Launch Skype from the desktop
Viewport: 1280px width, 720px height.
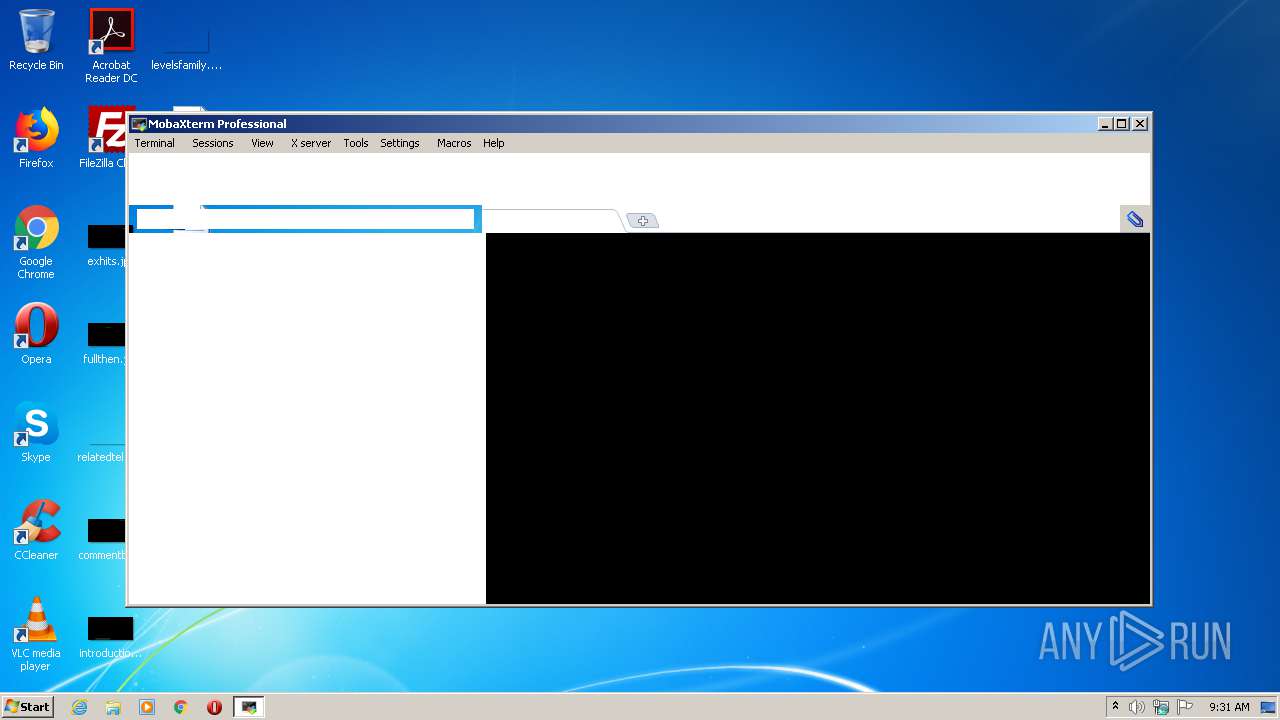click(36, 432)
